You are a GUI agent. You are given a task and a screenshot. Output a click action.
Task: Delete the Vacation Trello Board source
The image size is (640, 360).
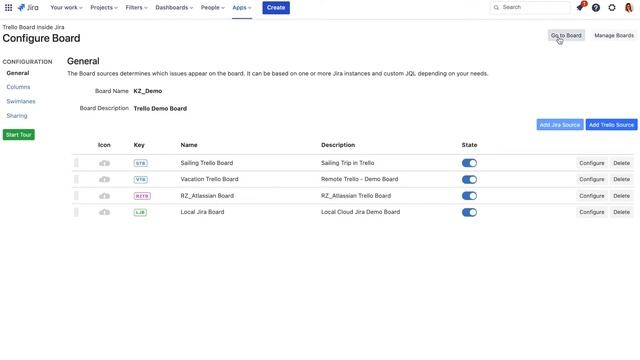pyautogui.click(x=622, y=179)
